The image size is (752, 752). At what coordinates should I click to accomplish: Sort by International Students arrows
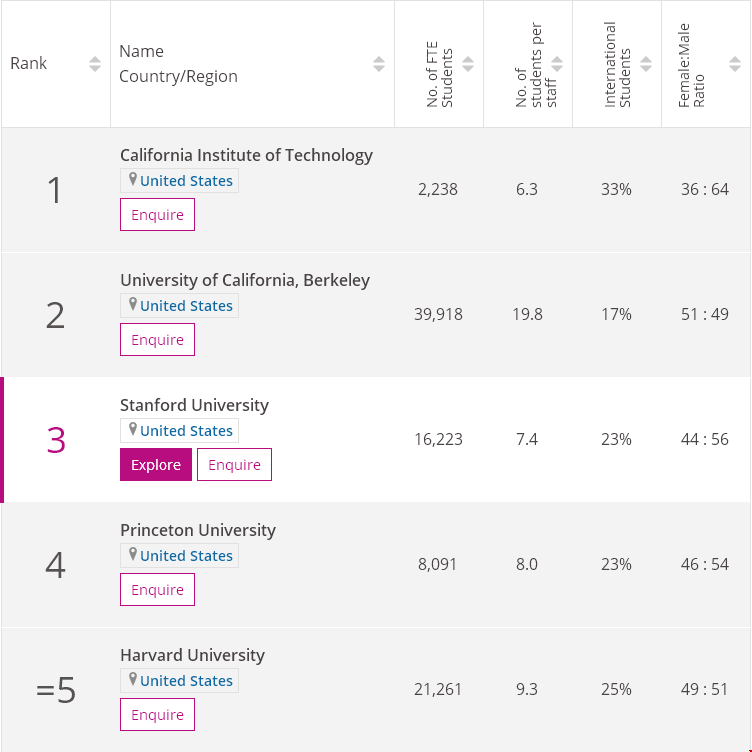[646, 64]
